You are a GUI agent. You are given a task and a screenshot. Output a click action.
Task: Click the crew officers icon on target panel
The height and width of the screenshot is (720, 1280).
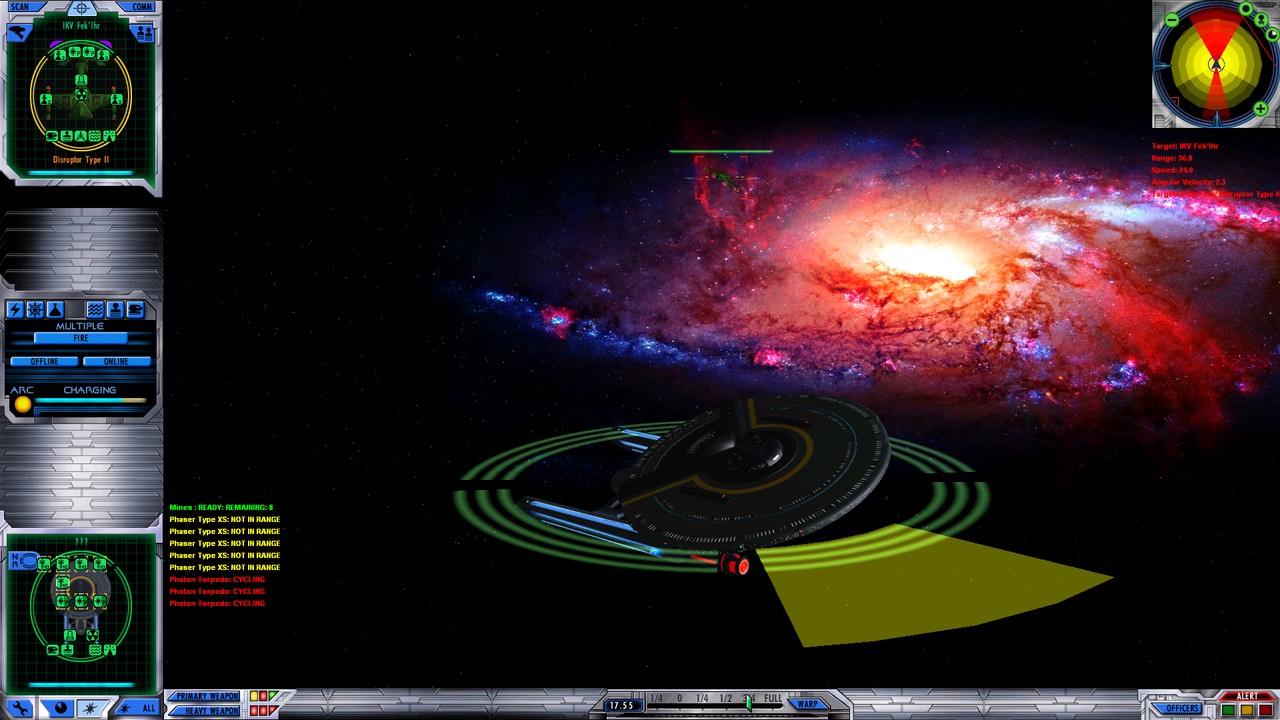click(145, 33)
